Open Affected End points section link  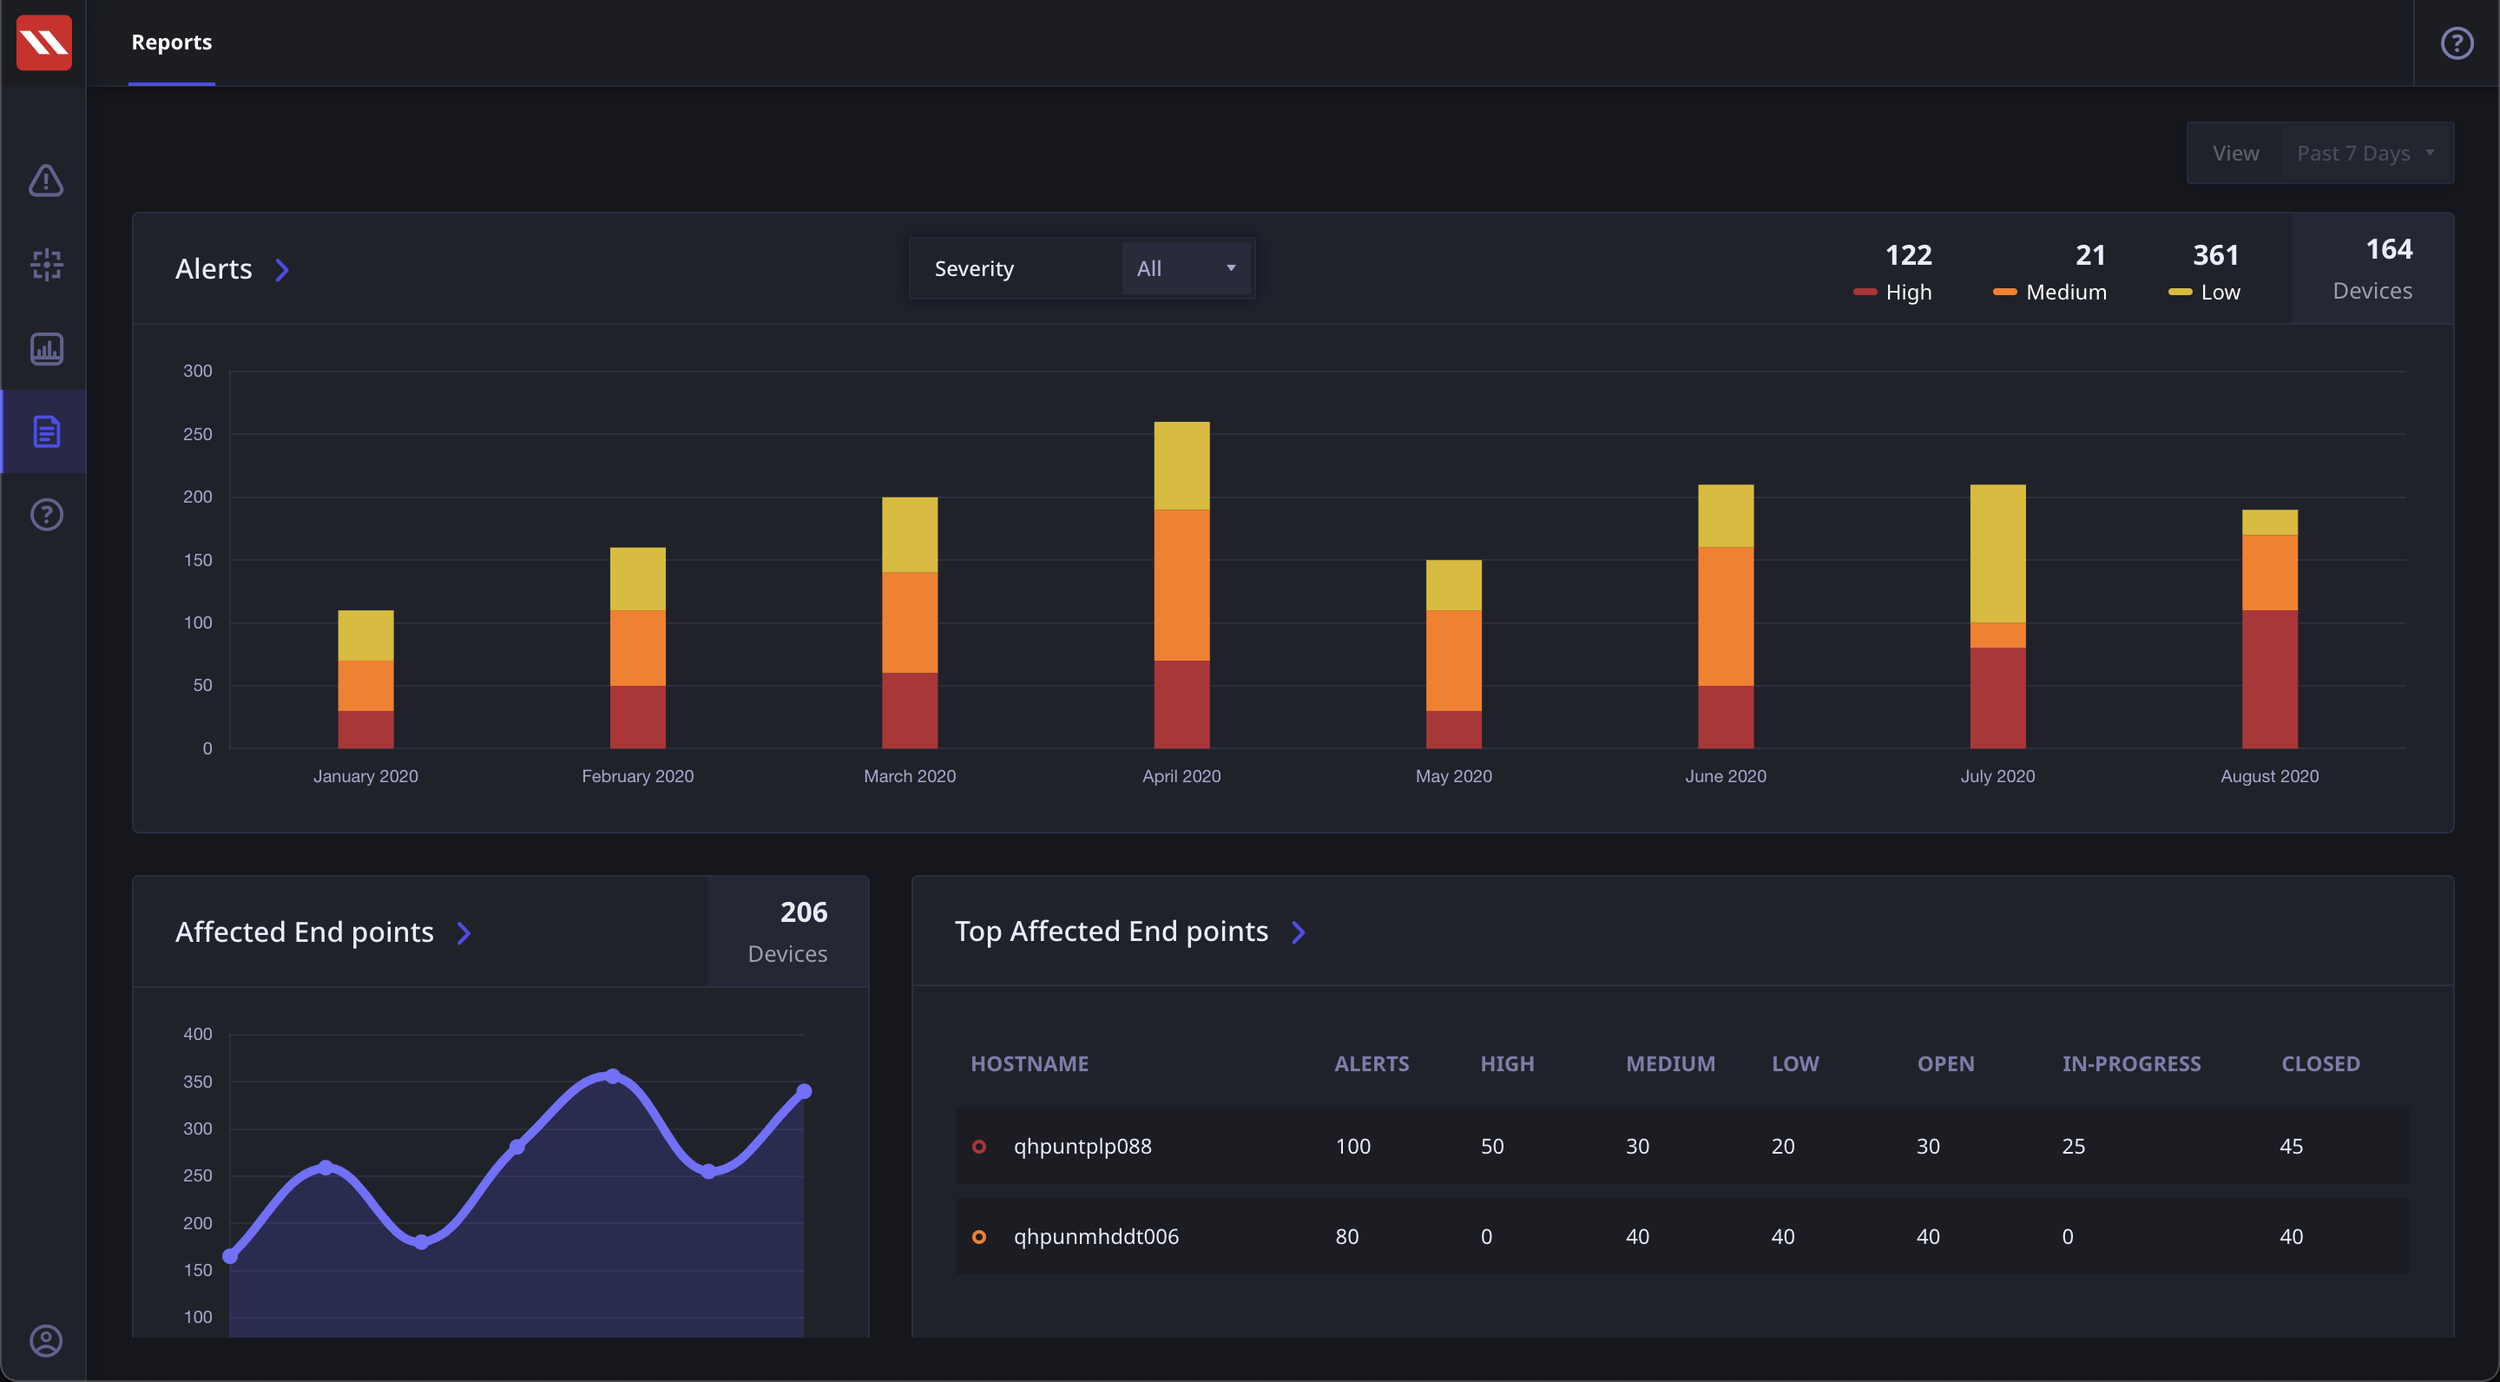[463, 933]
